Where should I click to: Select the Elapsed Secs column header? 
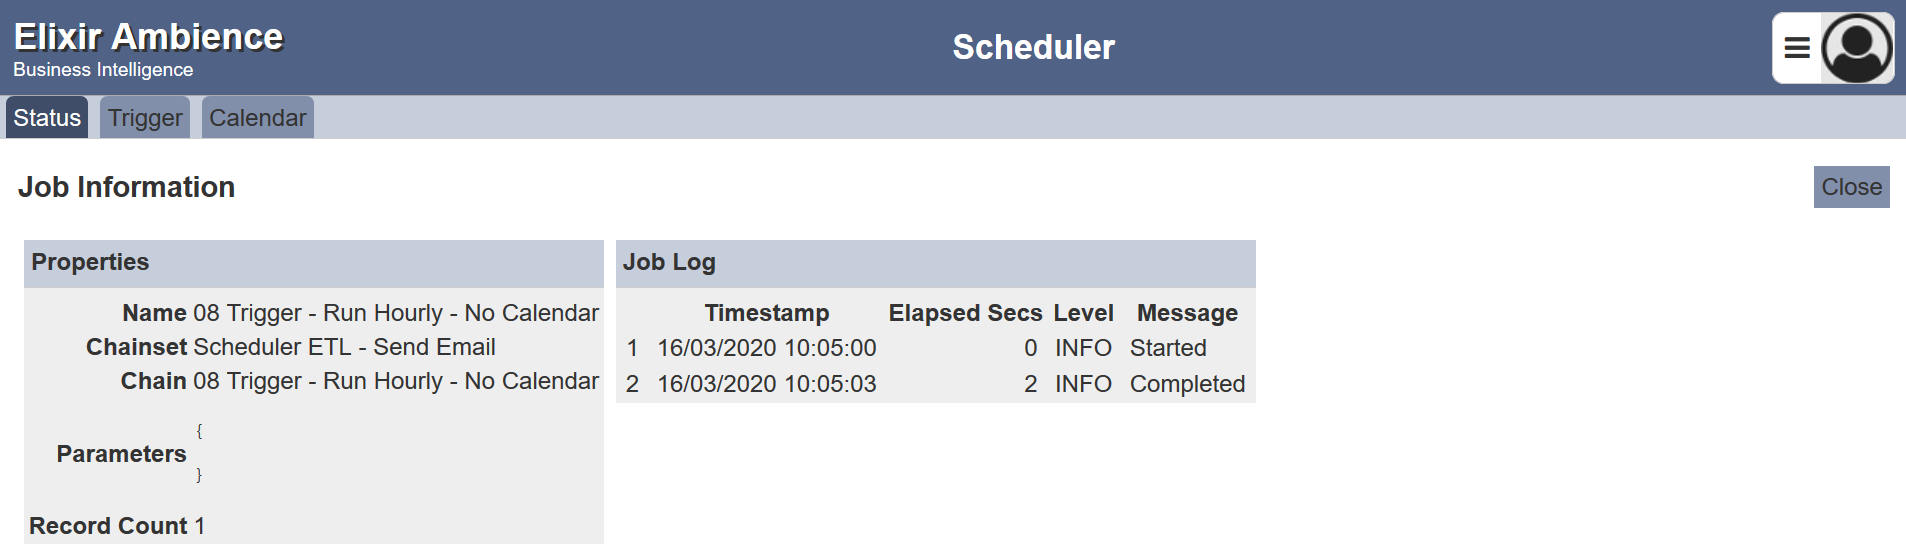(x=965, y=313)
